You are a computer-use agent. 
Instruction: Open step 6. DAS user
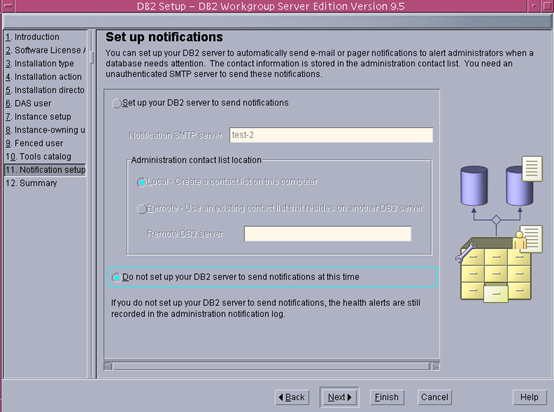point(28,103)
